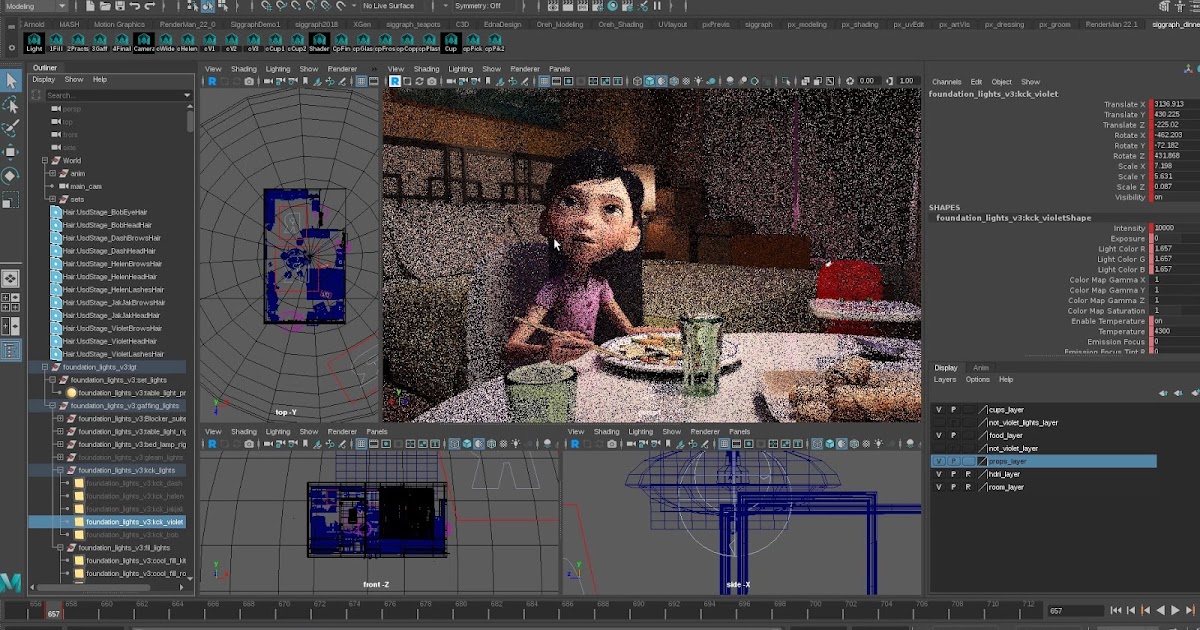This screenshot has width=1200, height=630.
Task: Select the Shader shelf icon
Action: 318,44
